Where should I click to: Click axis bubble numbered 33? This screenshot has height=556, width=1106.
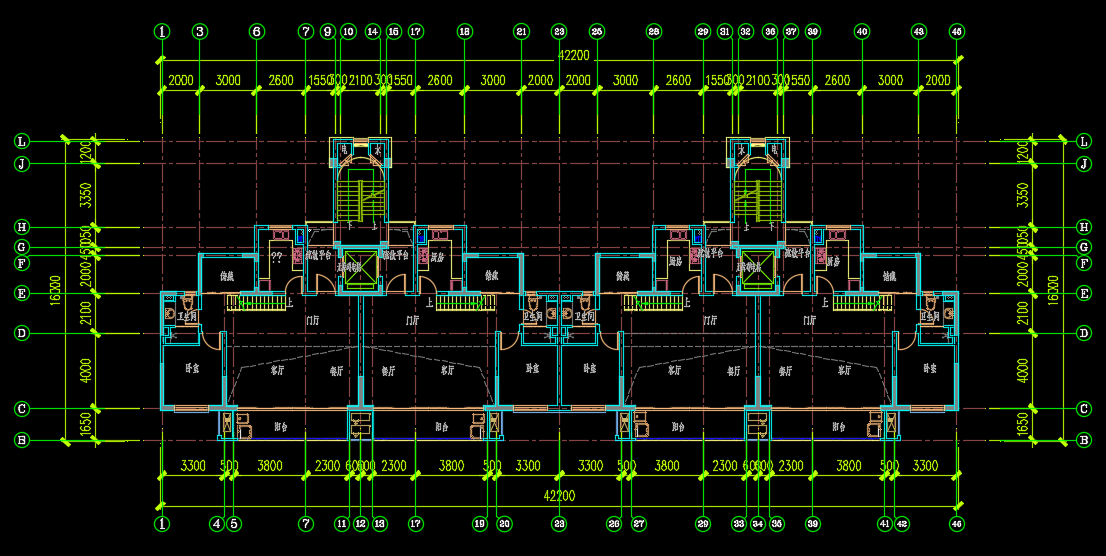pos(739,524)
